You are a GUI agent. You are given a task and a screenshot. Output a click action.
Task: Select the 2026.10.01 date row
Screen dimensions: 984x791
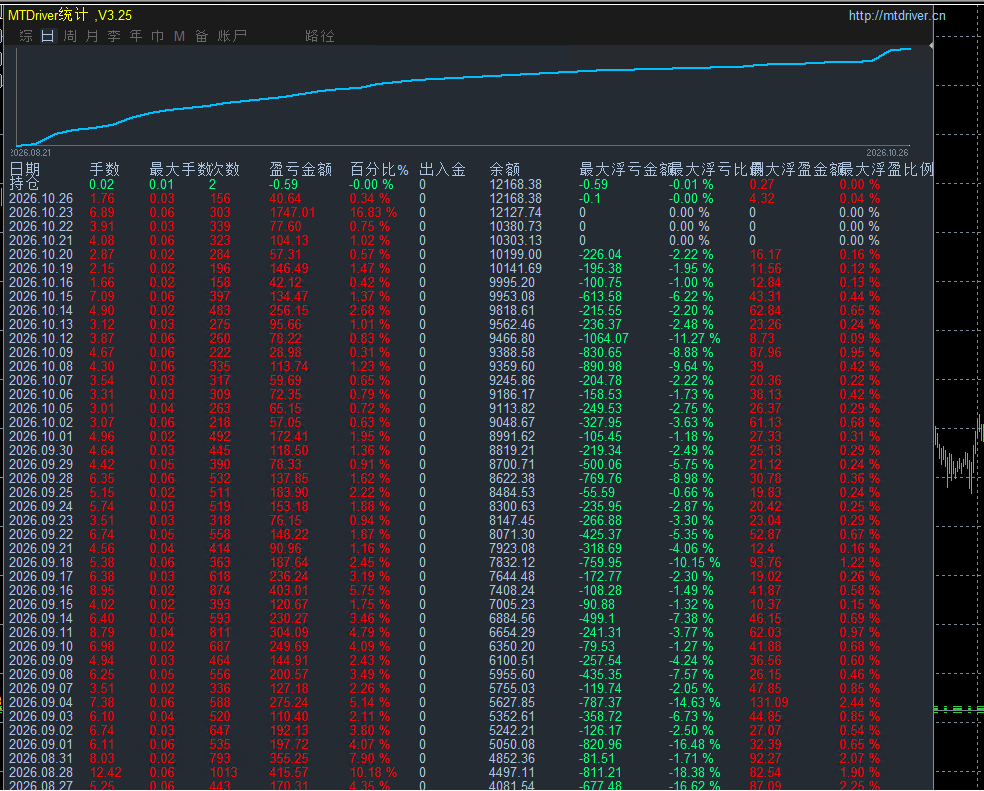coord(41,437)
